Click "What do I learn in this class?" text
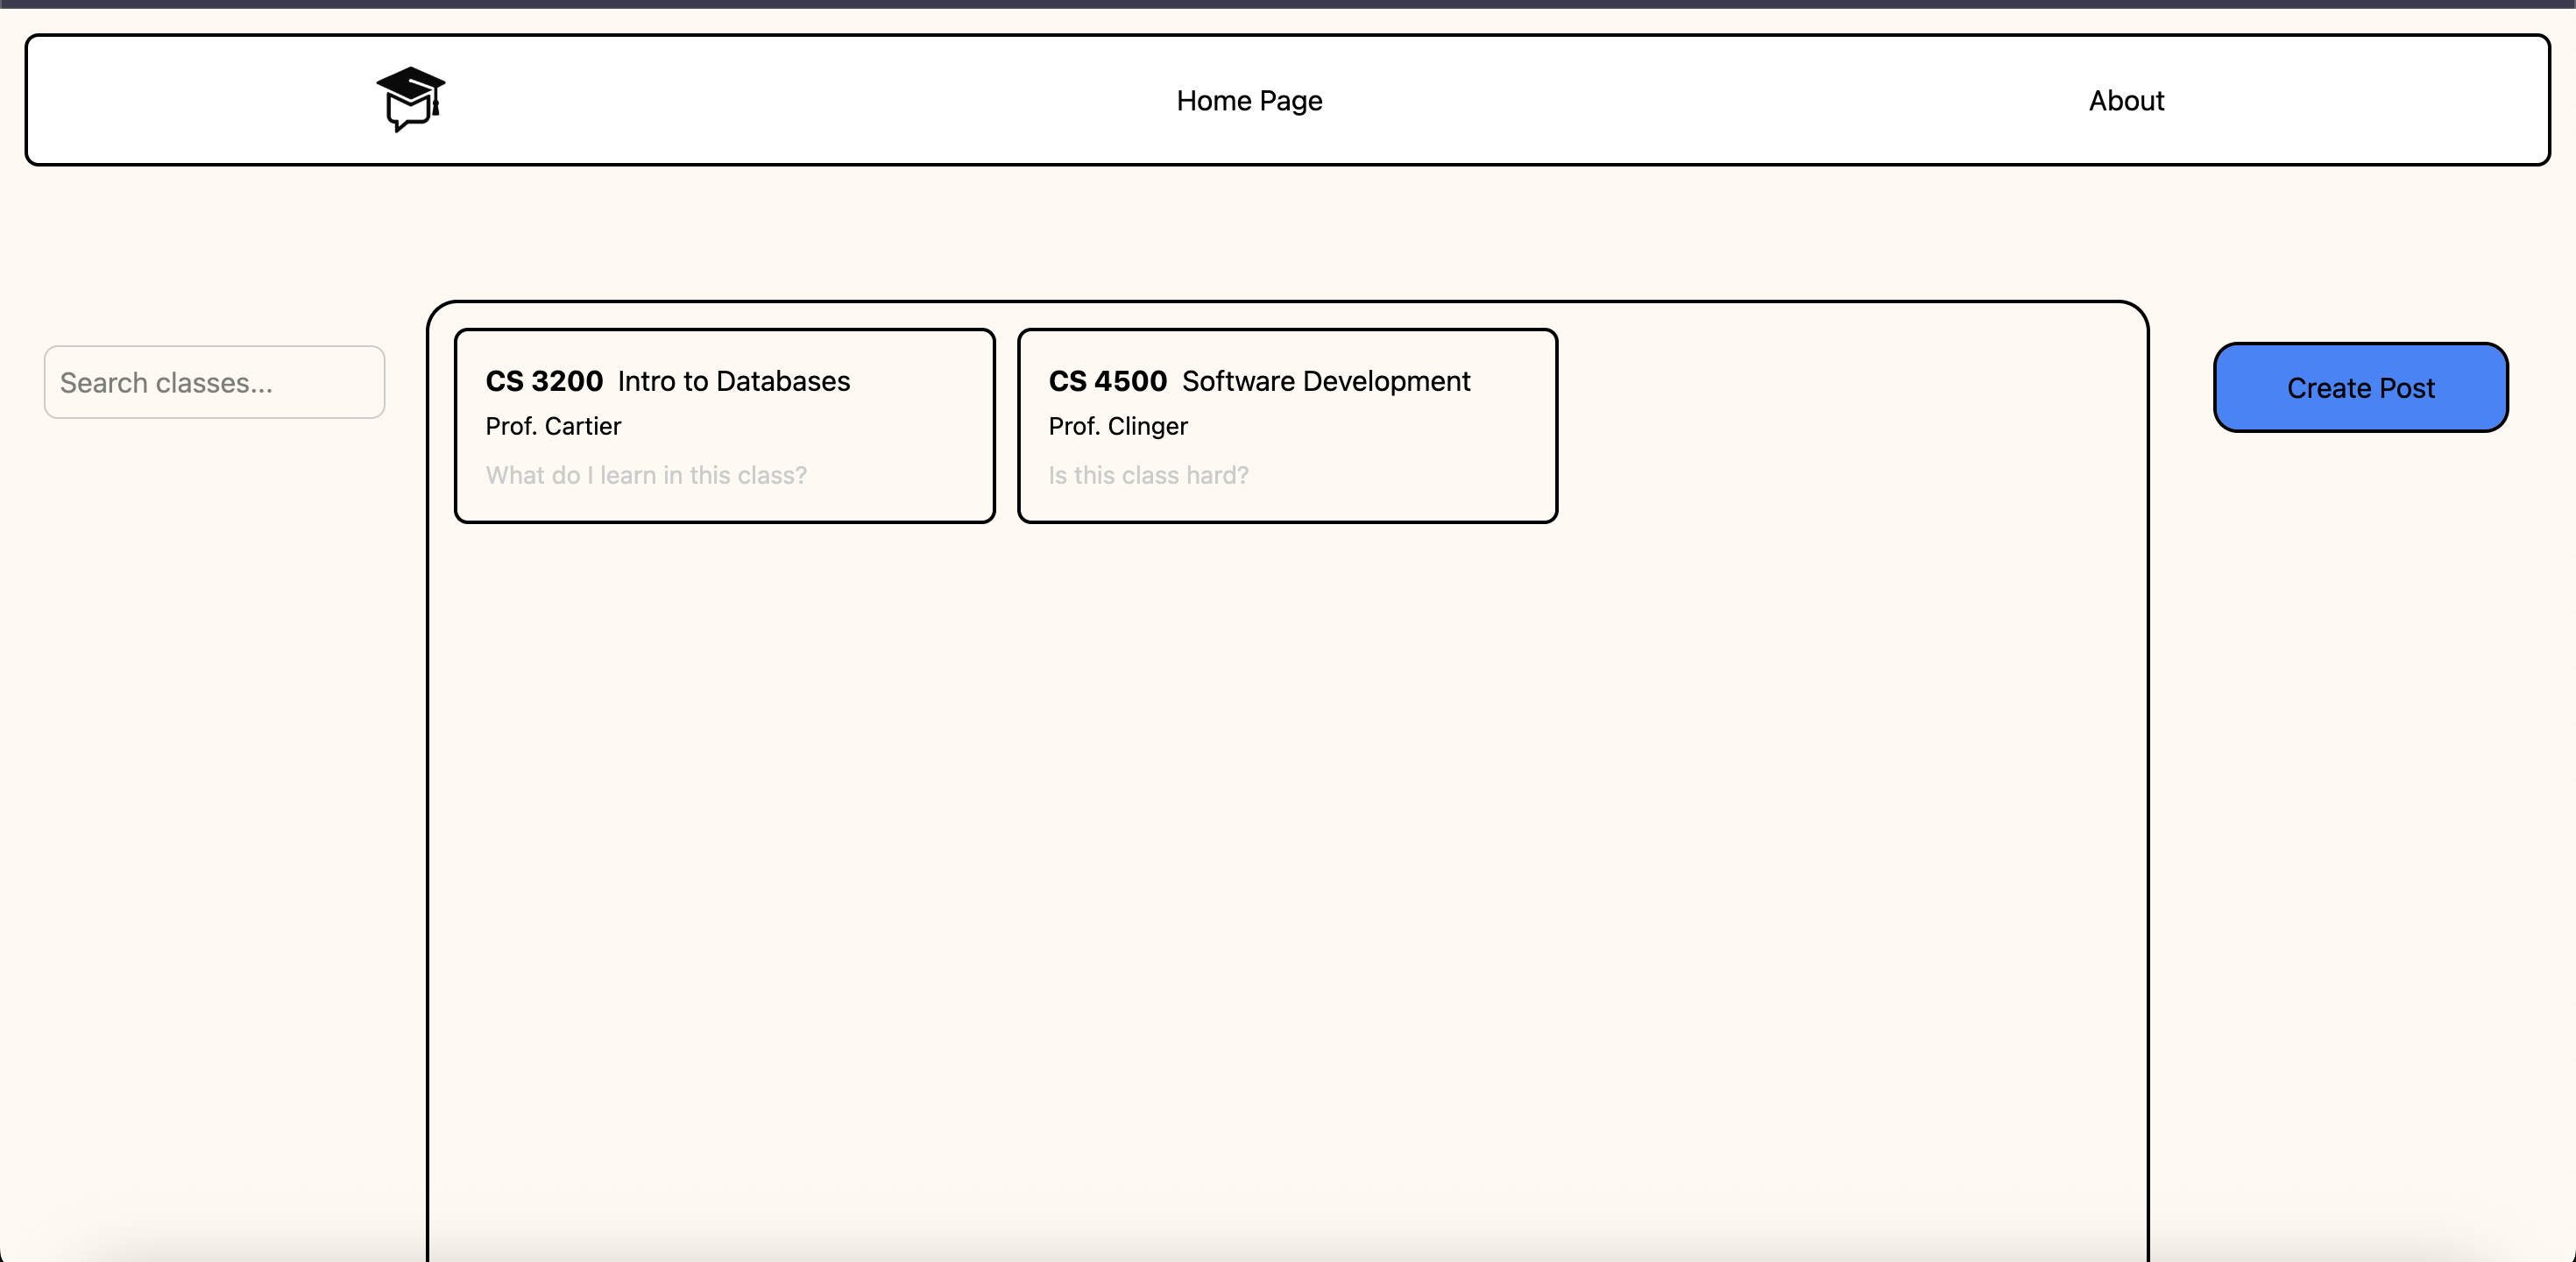Viewport: 2576px width, 1262px height. [x=646, y=475]
